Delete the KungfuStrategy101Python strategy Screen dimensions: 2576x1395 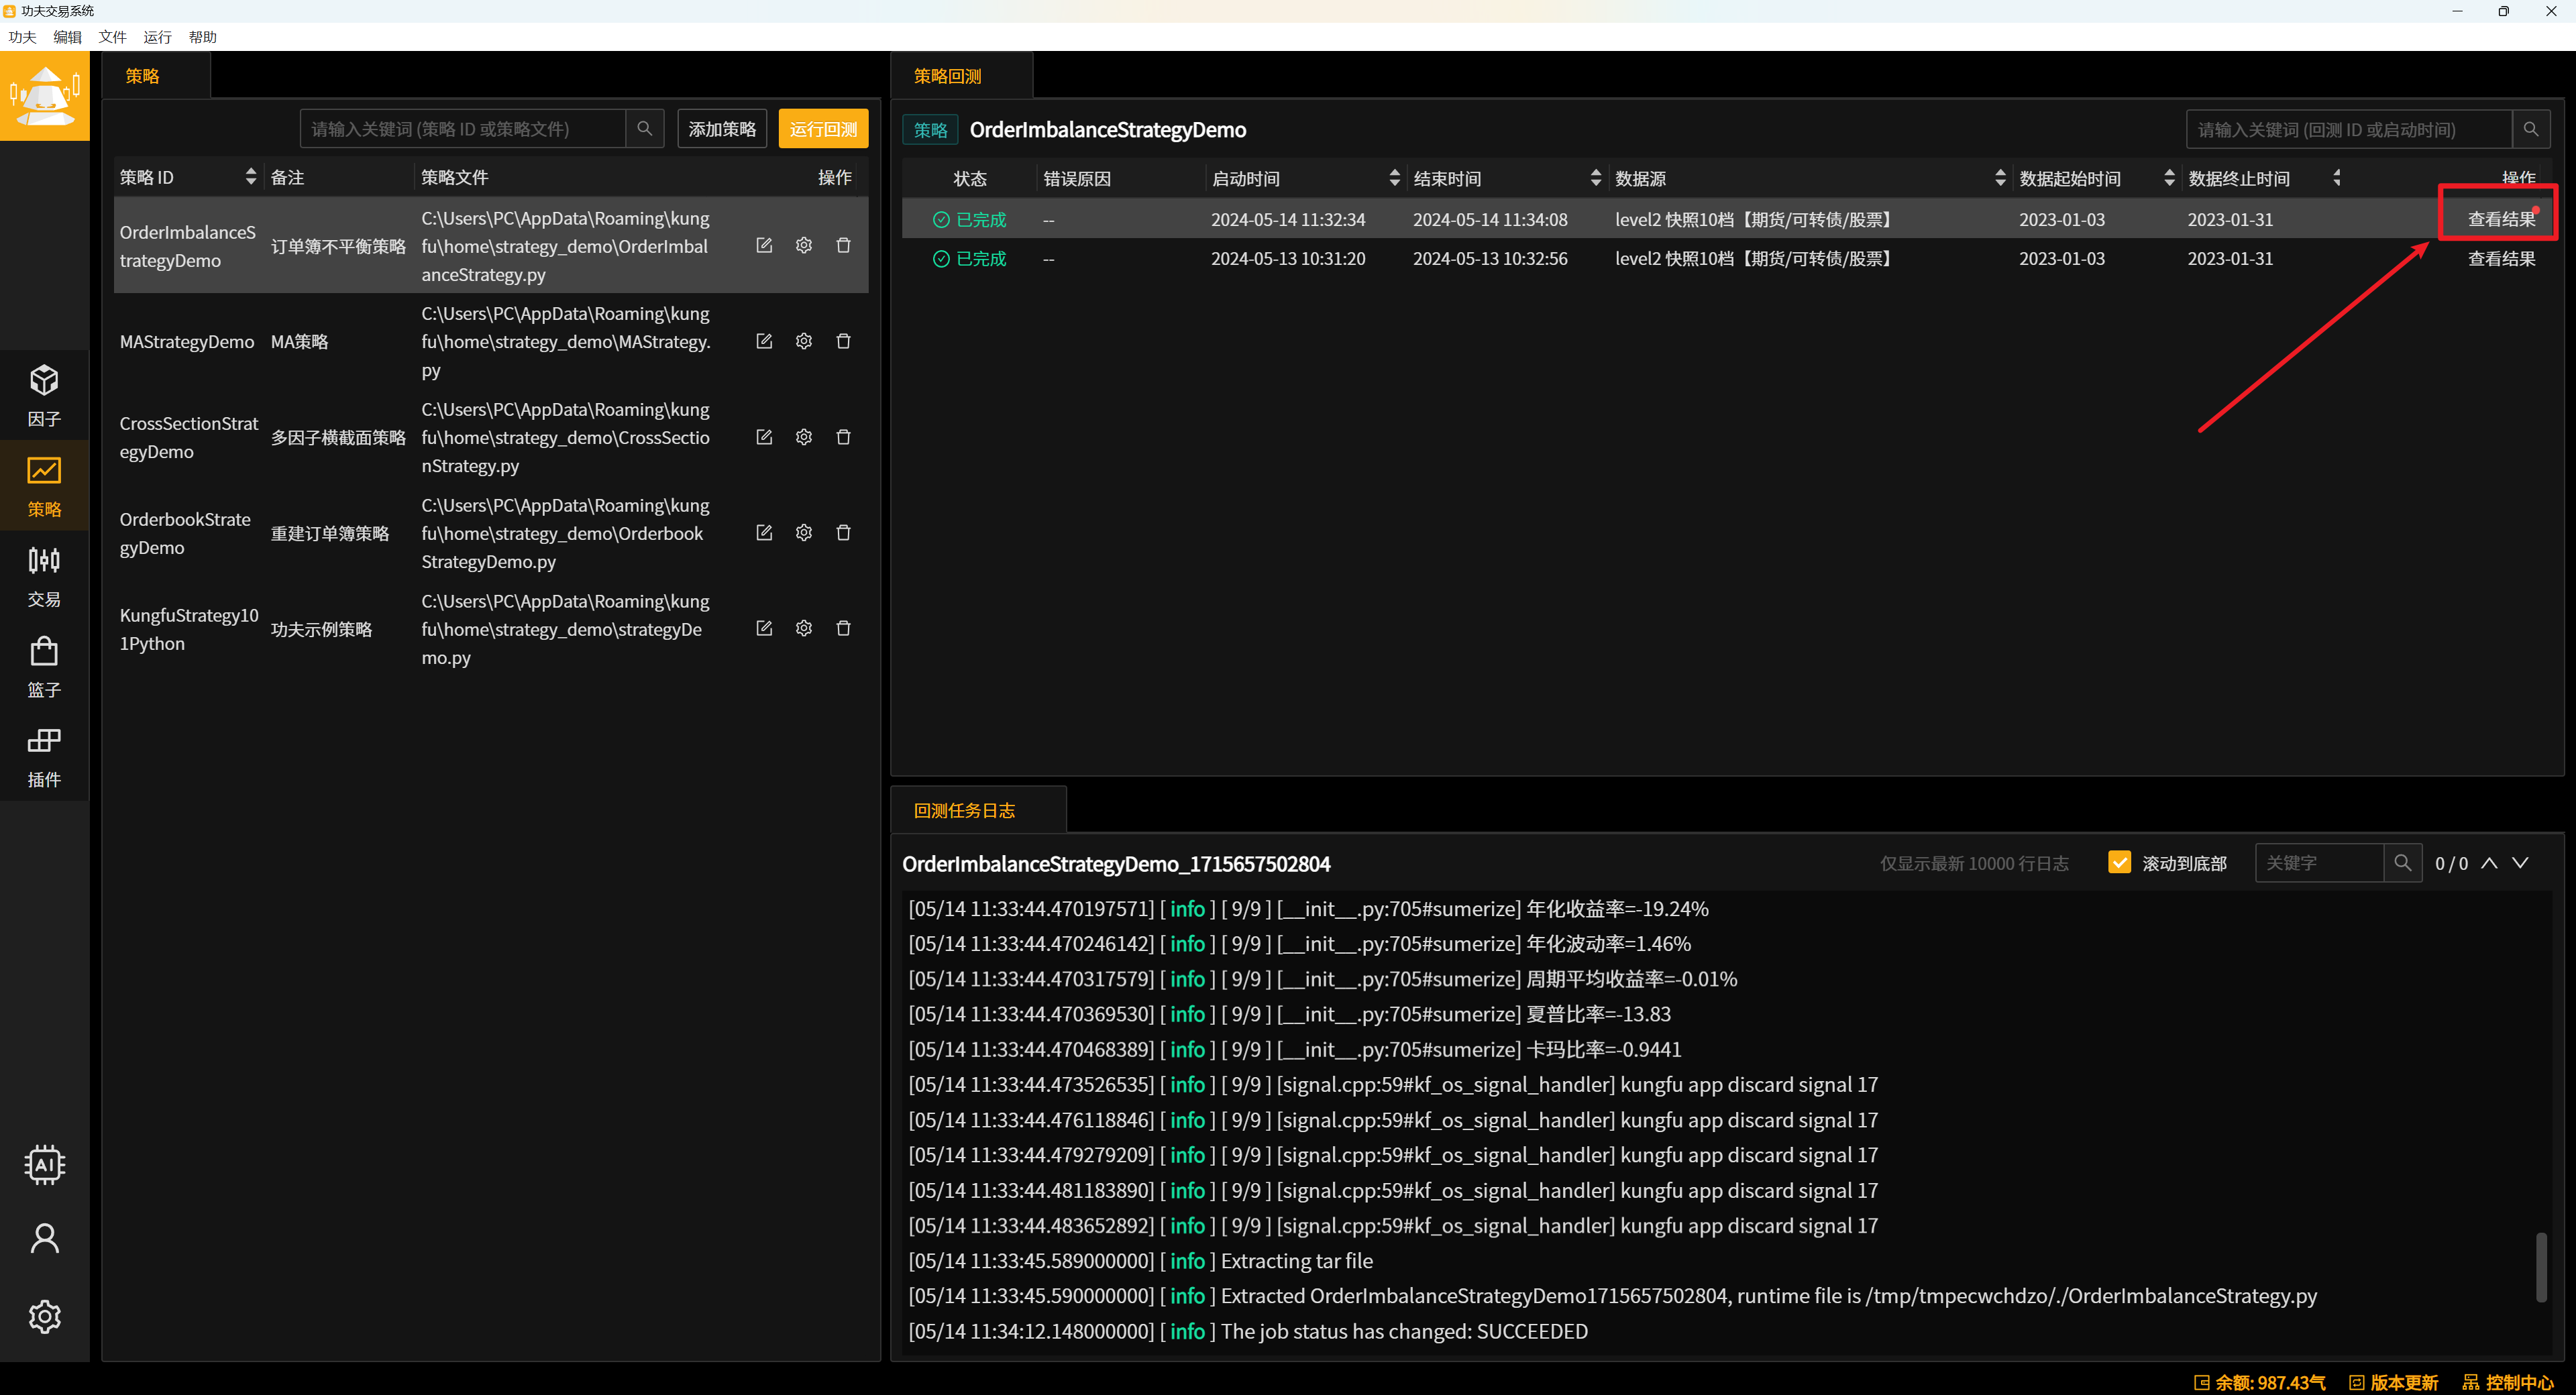tap(843, 628)
